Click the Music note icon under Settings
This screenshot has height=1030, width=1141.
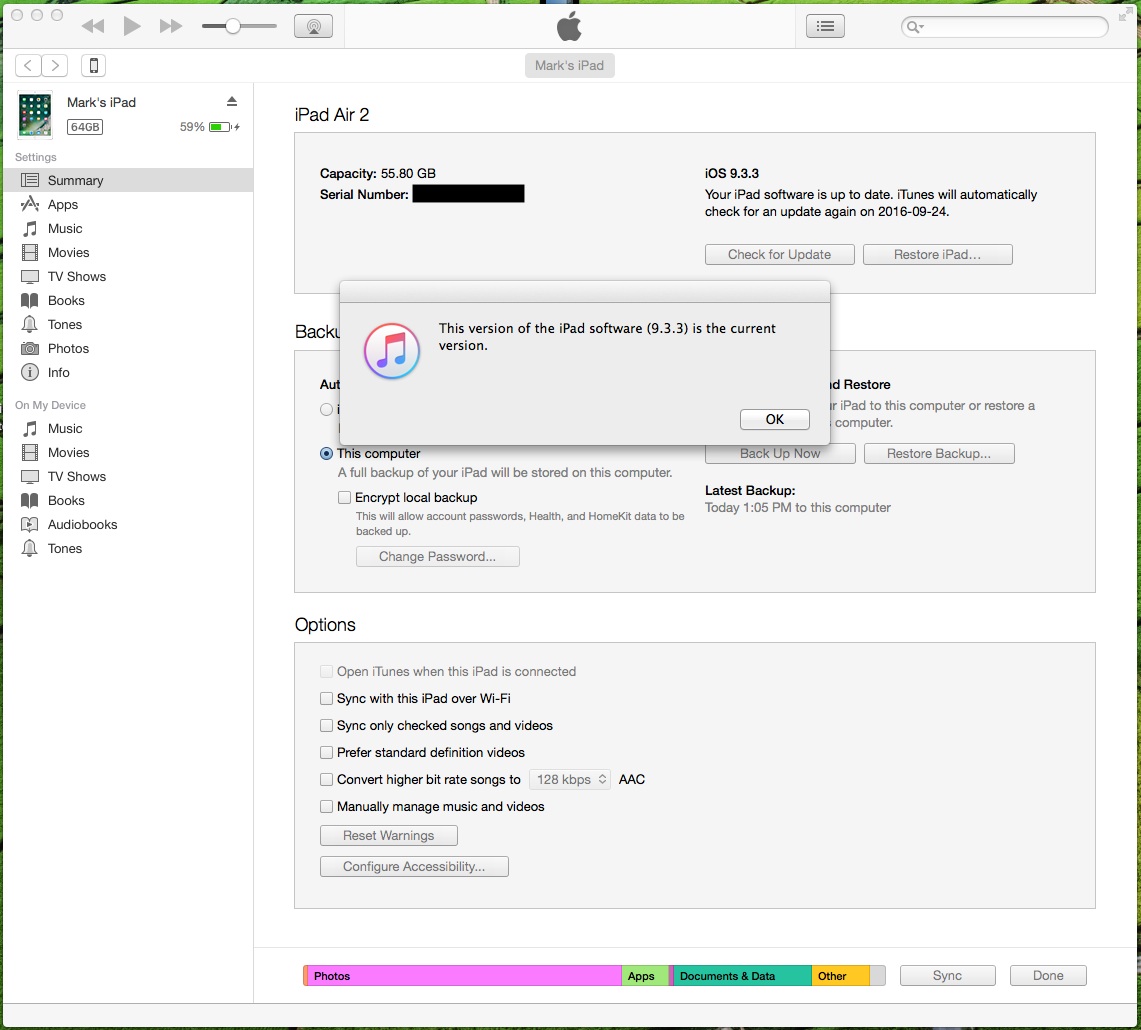(30, 229)
